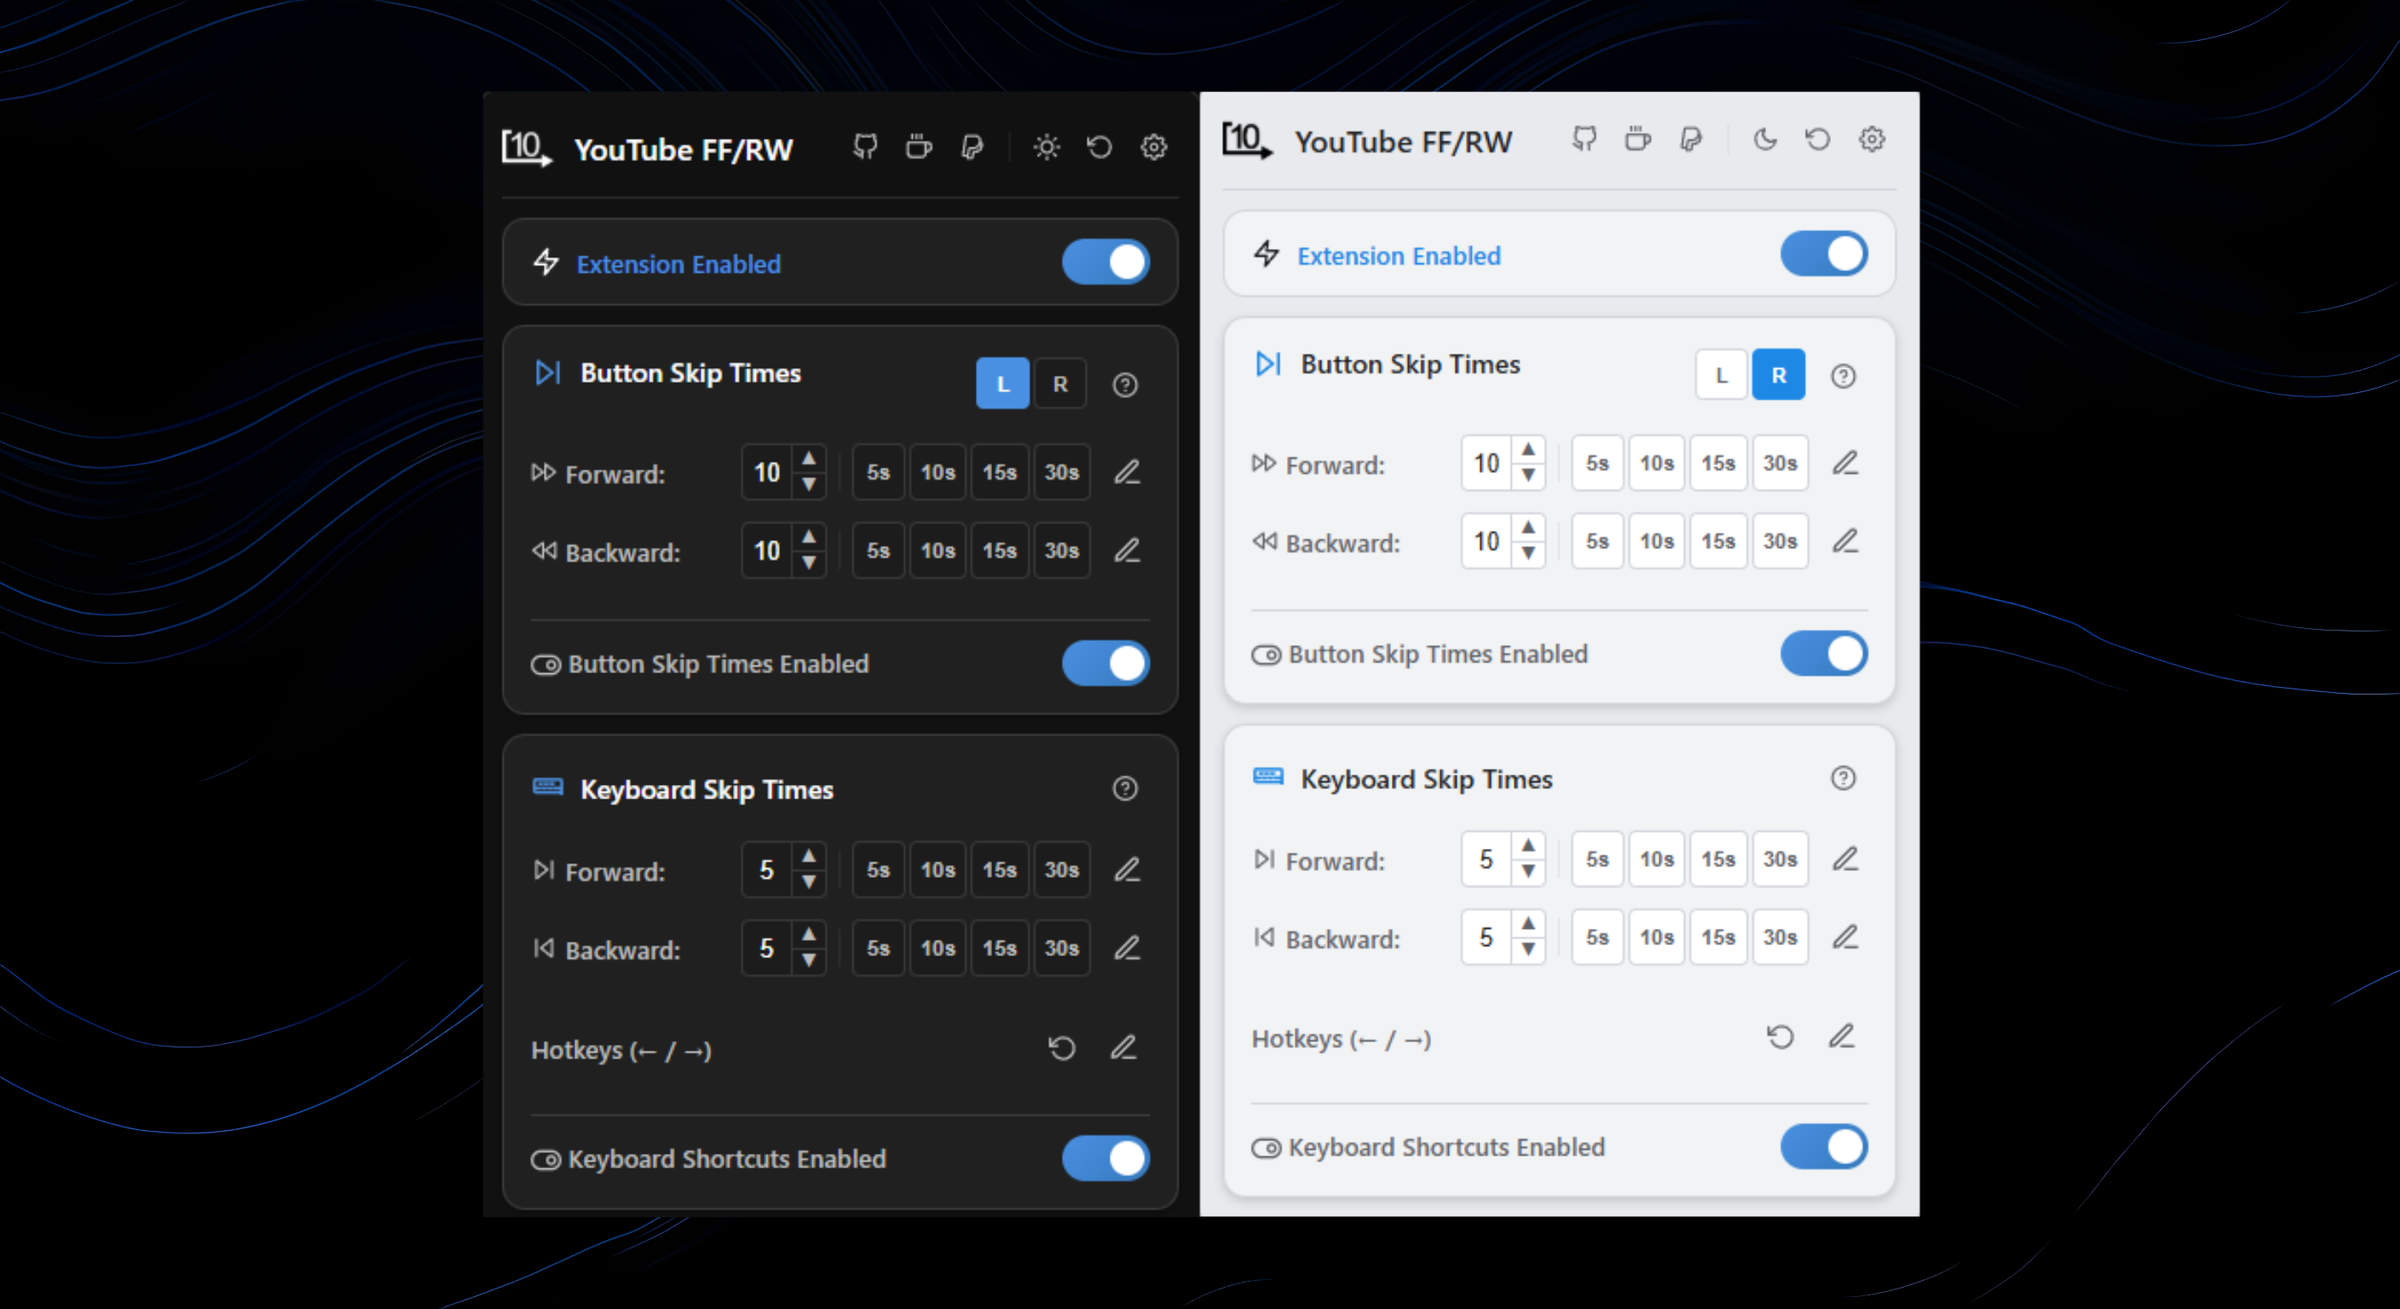Switch theme via sun icon in dark panel
Image resolution: width=2400 pixels, height=1309 pixels.
coord(1047,148)
